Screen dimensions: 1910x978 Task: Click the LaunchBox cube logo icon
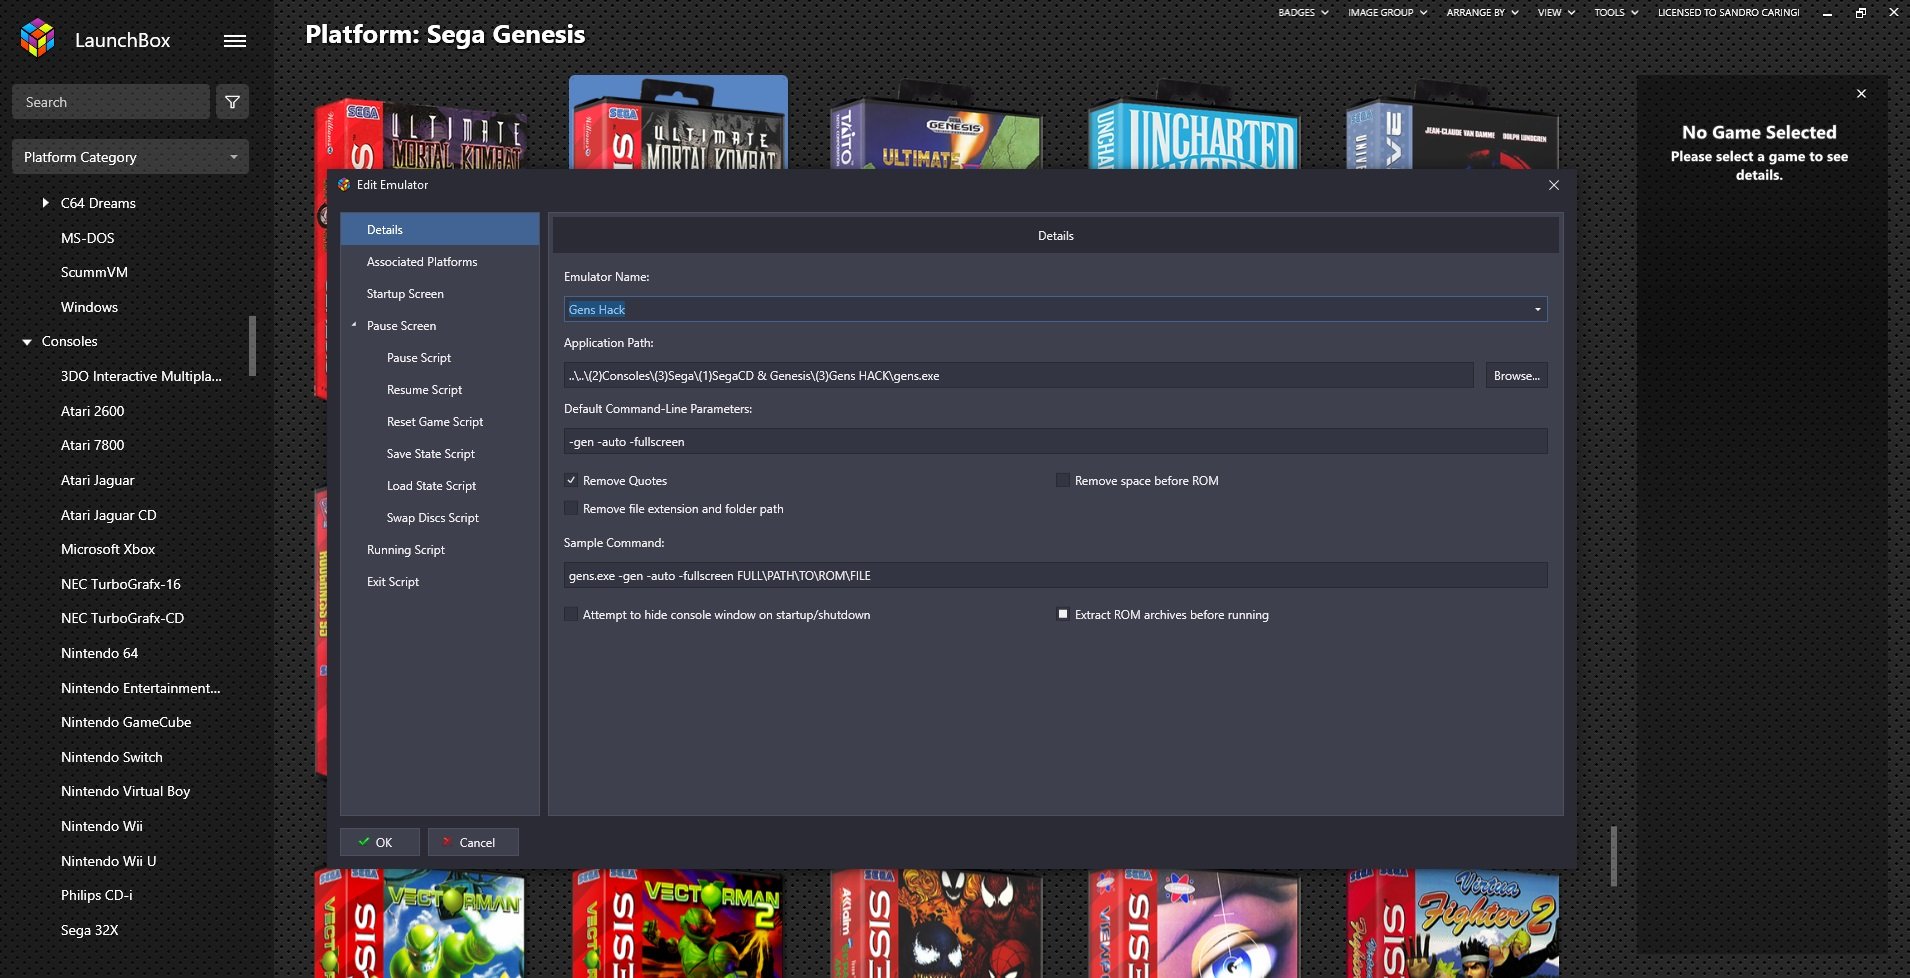(38, 39)
